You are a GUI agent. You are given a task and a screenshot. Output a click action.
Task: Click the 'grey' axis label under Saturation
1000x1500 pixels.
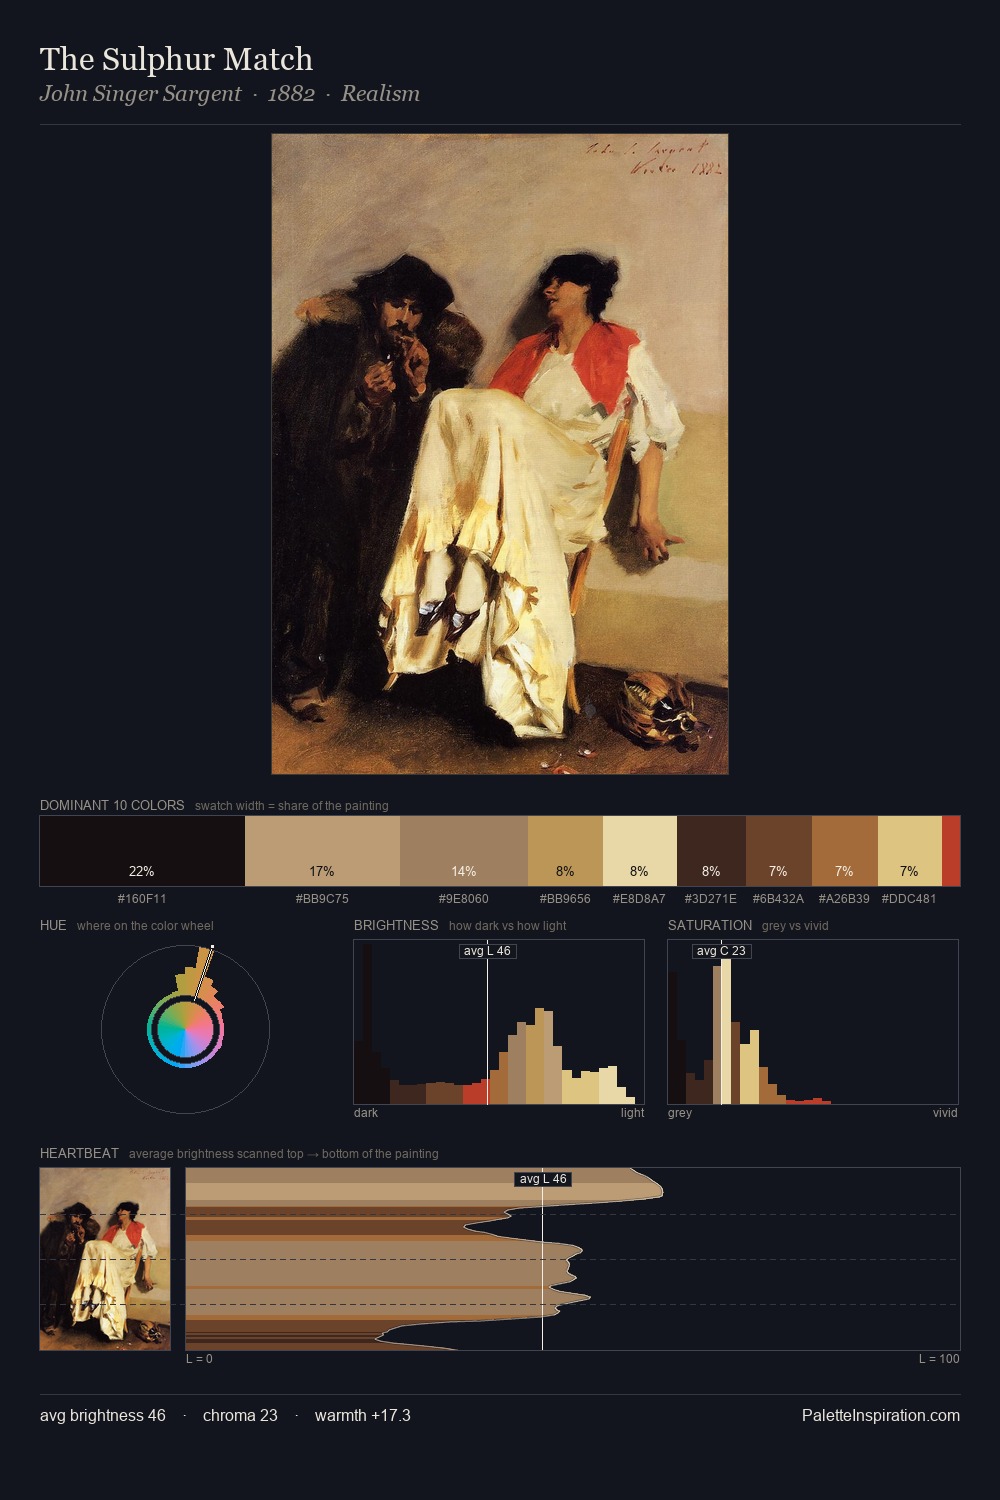680,1113
